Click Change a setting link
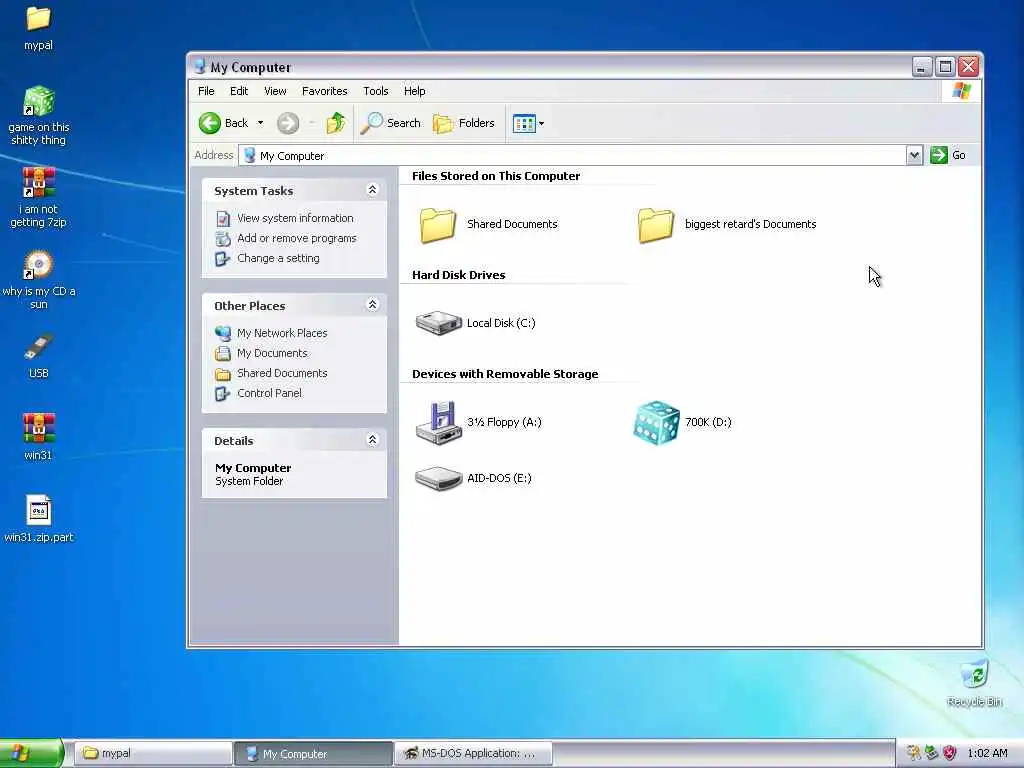The height and width of the screenshot is (768, 1024). 278,258
